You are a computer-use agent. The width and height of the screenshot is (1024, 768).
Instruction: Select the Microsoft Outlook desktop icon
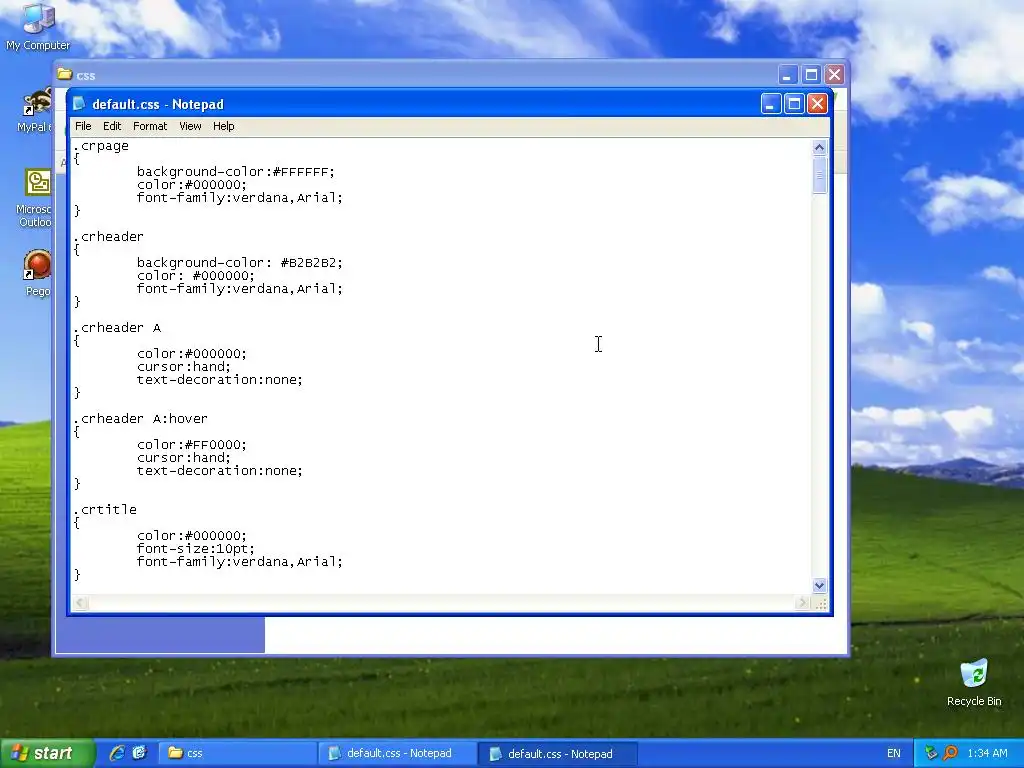pos(35,199)
